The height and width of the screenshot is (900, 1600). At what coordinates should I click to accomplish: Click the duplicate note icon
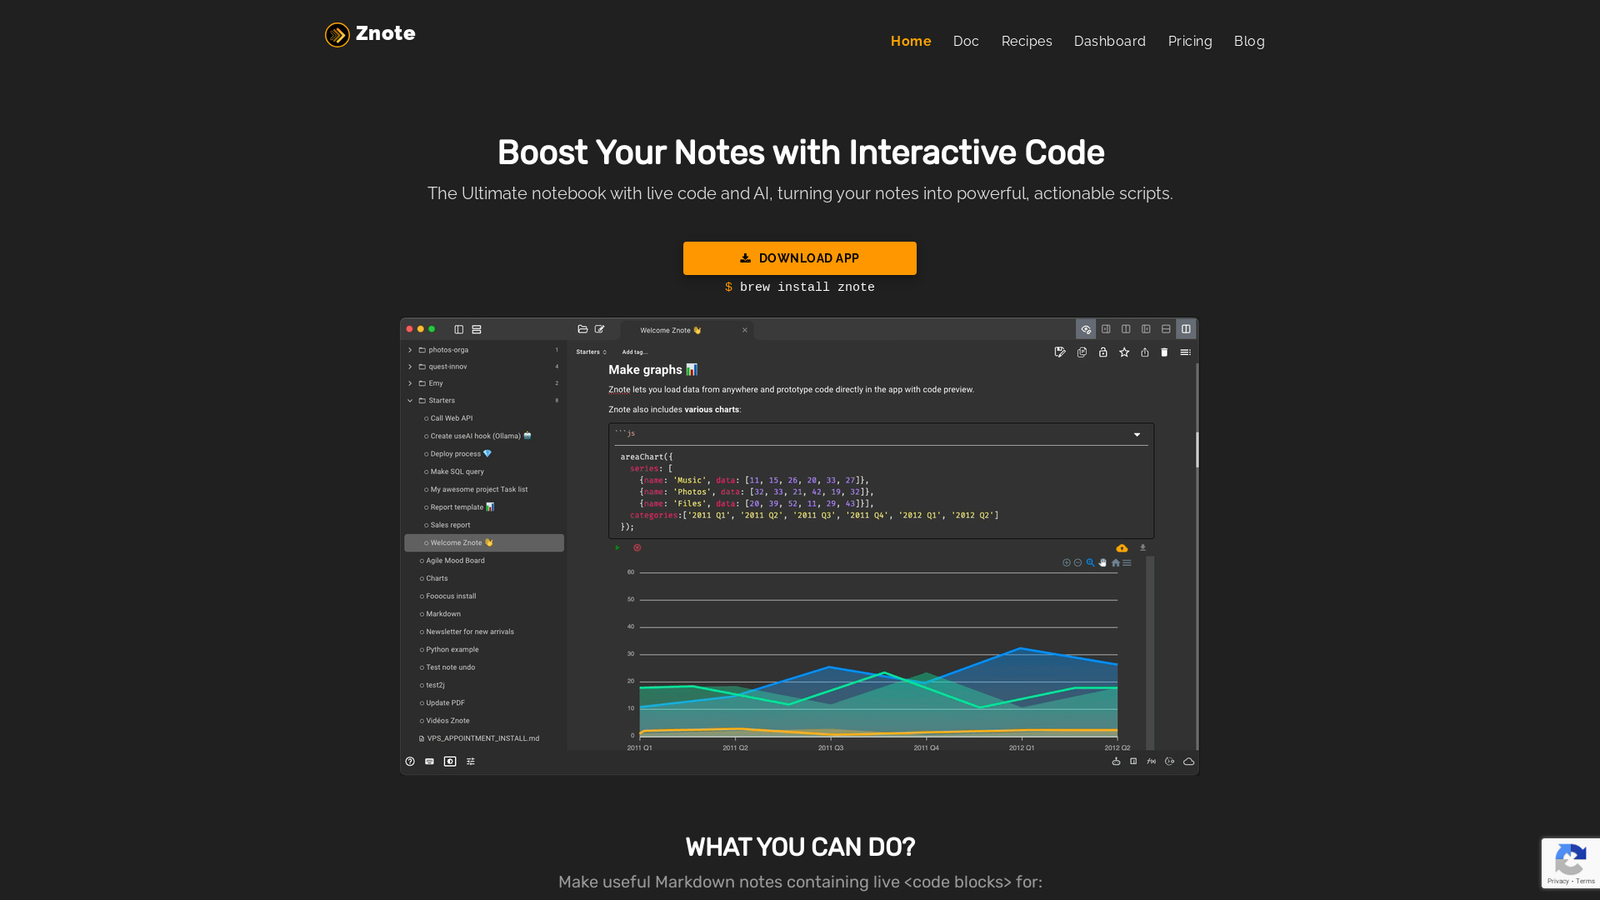[1082, 352]
